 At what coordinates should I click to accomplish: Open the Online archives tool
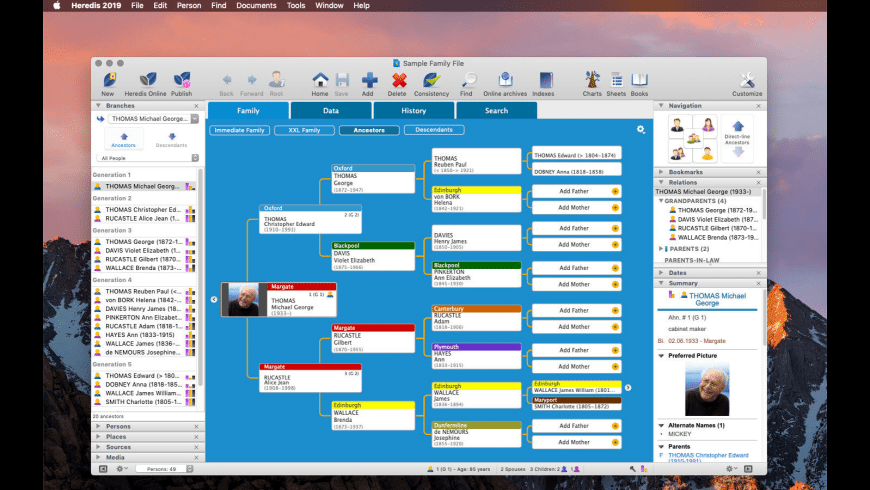[x=505, y=80]
